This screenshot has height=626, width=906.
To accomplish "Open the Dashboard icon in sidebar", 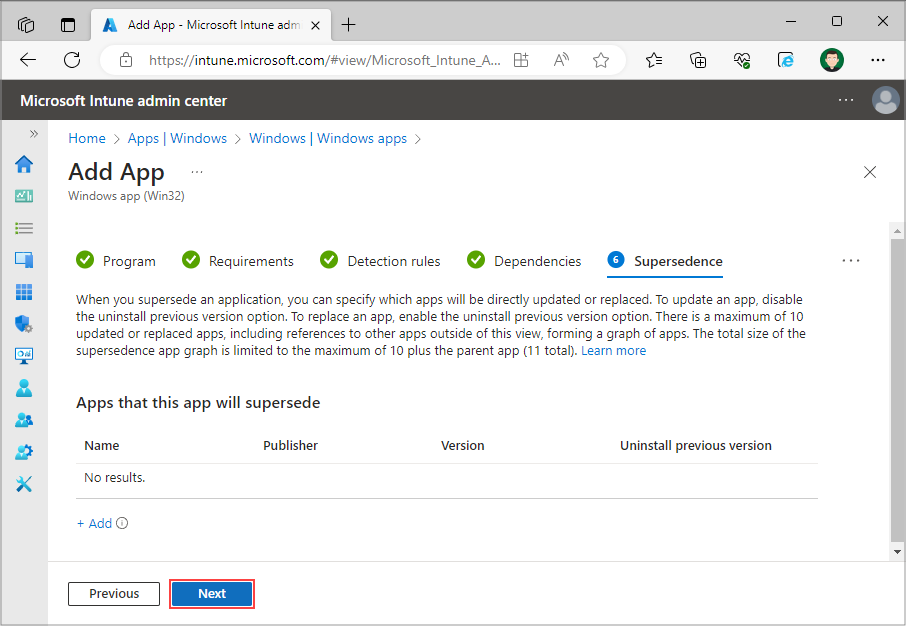I will click(x=24, y=197).
